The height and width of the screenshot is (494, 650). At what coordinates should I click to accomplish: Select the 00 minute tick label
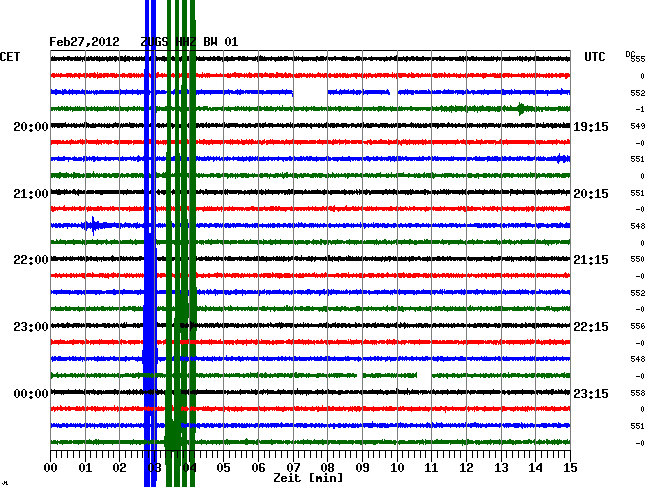click(x=51, y=468)
